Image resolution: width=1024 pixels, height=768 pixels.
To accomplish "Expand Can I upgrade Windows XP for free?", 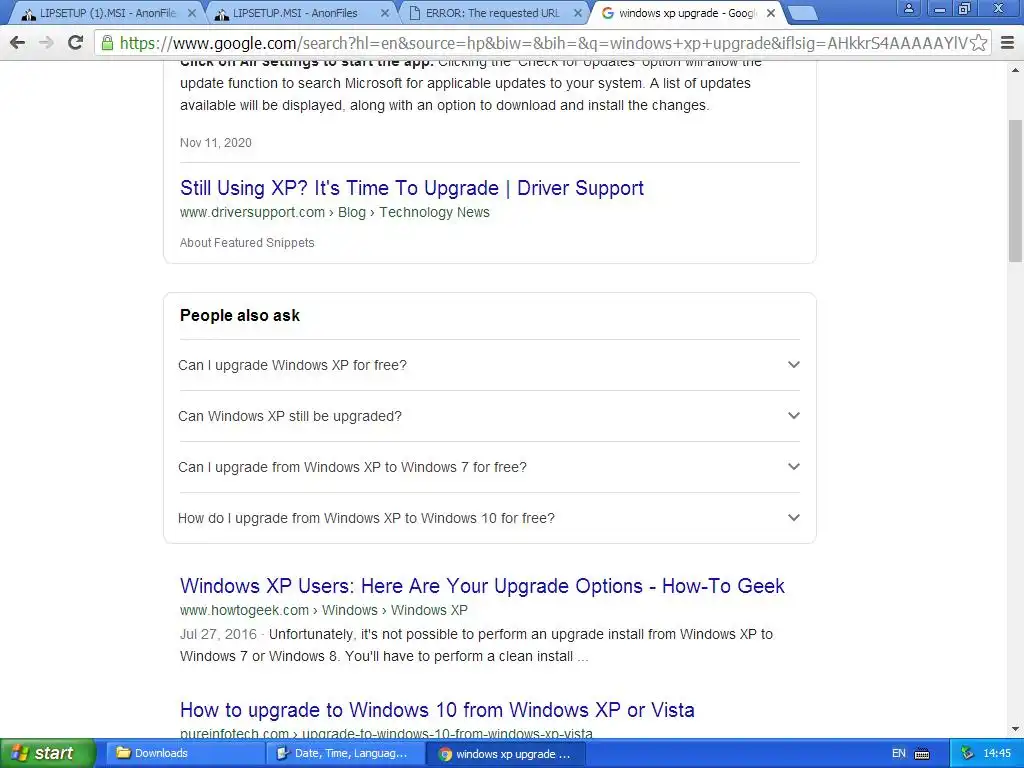I will pos(489,365).
